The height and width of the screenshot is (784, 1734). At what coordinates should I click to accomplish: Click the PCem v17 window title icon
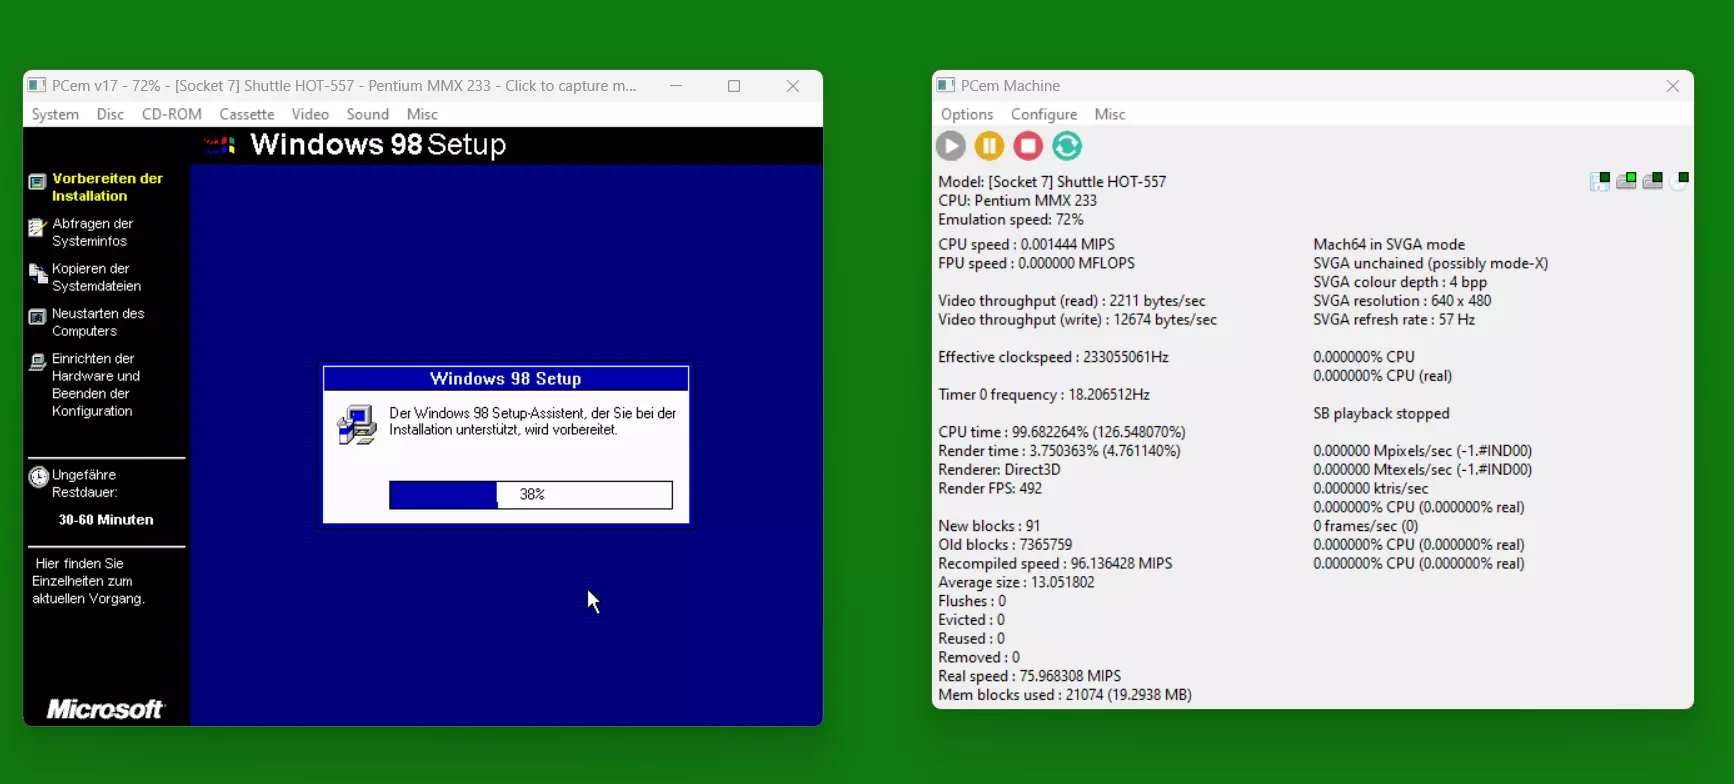(x=37, y=86)
